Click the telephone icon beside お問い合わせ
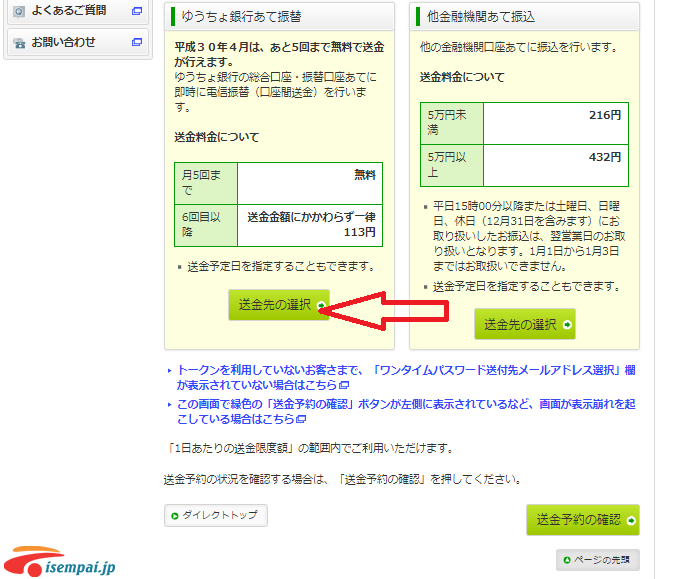681x579 pixels. point(19,43)
